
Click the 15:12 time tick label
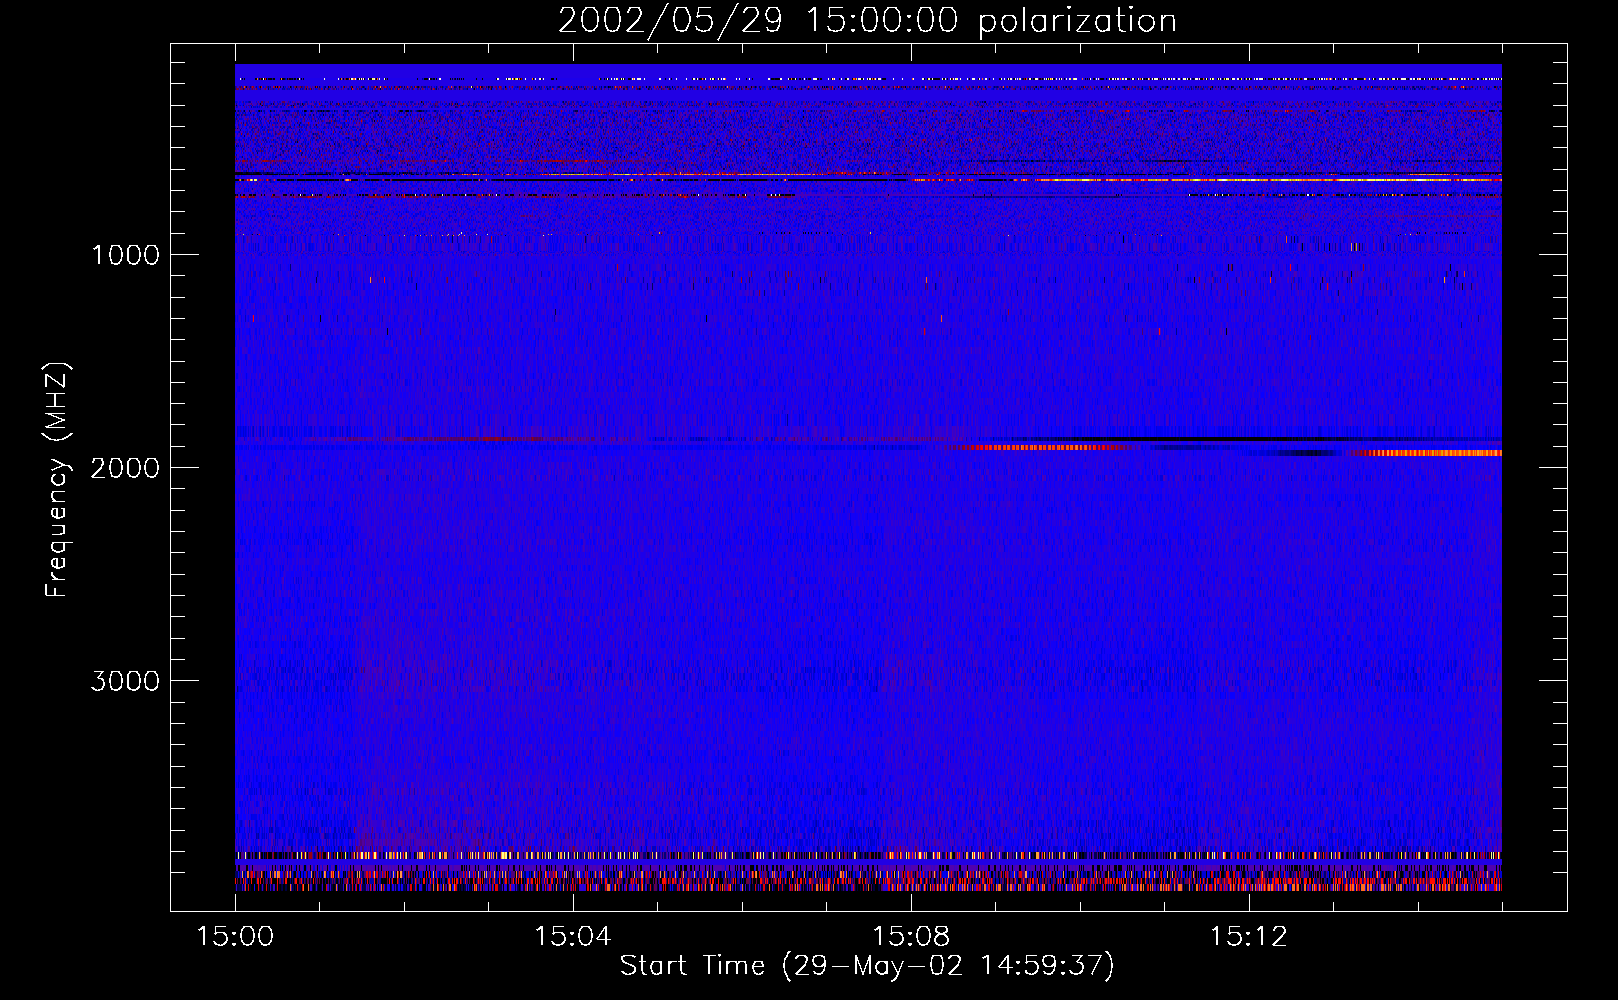(x=1249, y=937)
